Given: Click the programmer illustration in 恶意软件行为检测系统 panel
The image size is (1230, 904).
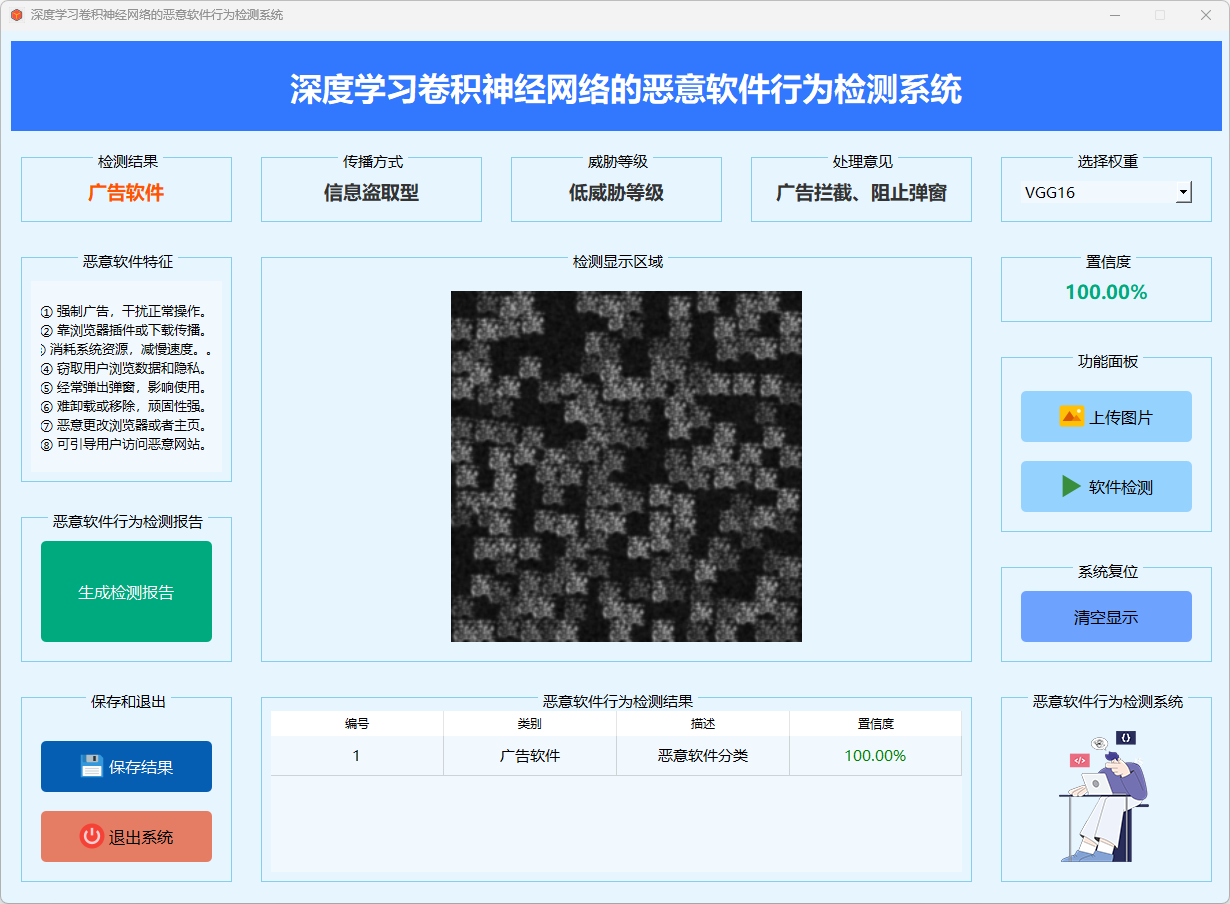Looking at the screenshot, I should tap(1105, 797).
